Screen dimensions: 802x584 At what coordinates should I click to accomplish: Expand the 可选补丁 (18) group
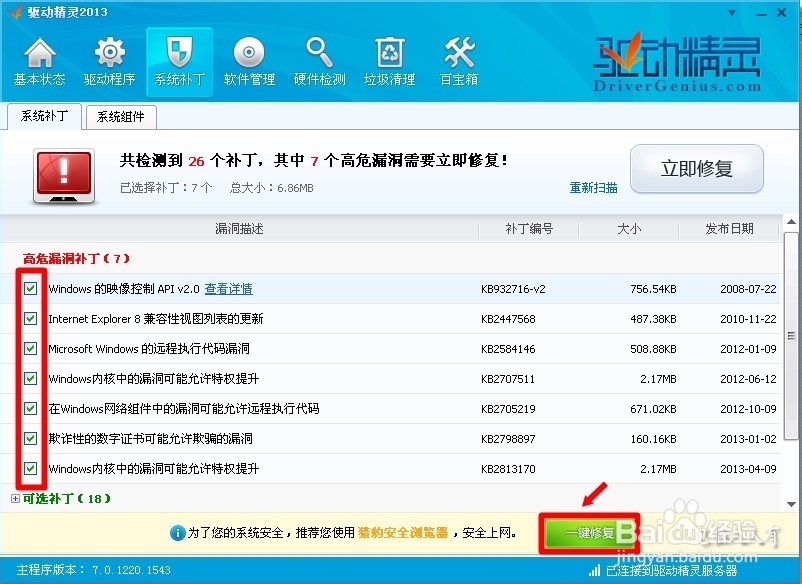click(x=15, y=498)
